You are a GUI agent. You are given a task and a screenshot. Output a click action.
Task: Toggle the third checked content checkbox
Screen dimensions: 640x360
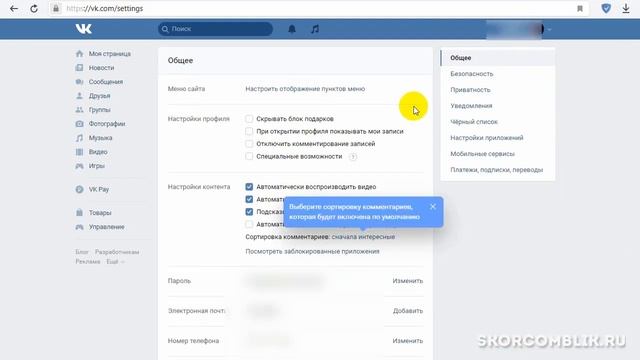pyautogui.click(x=249, y=211)
